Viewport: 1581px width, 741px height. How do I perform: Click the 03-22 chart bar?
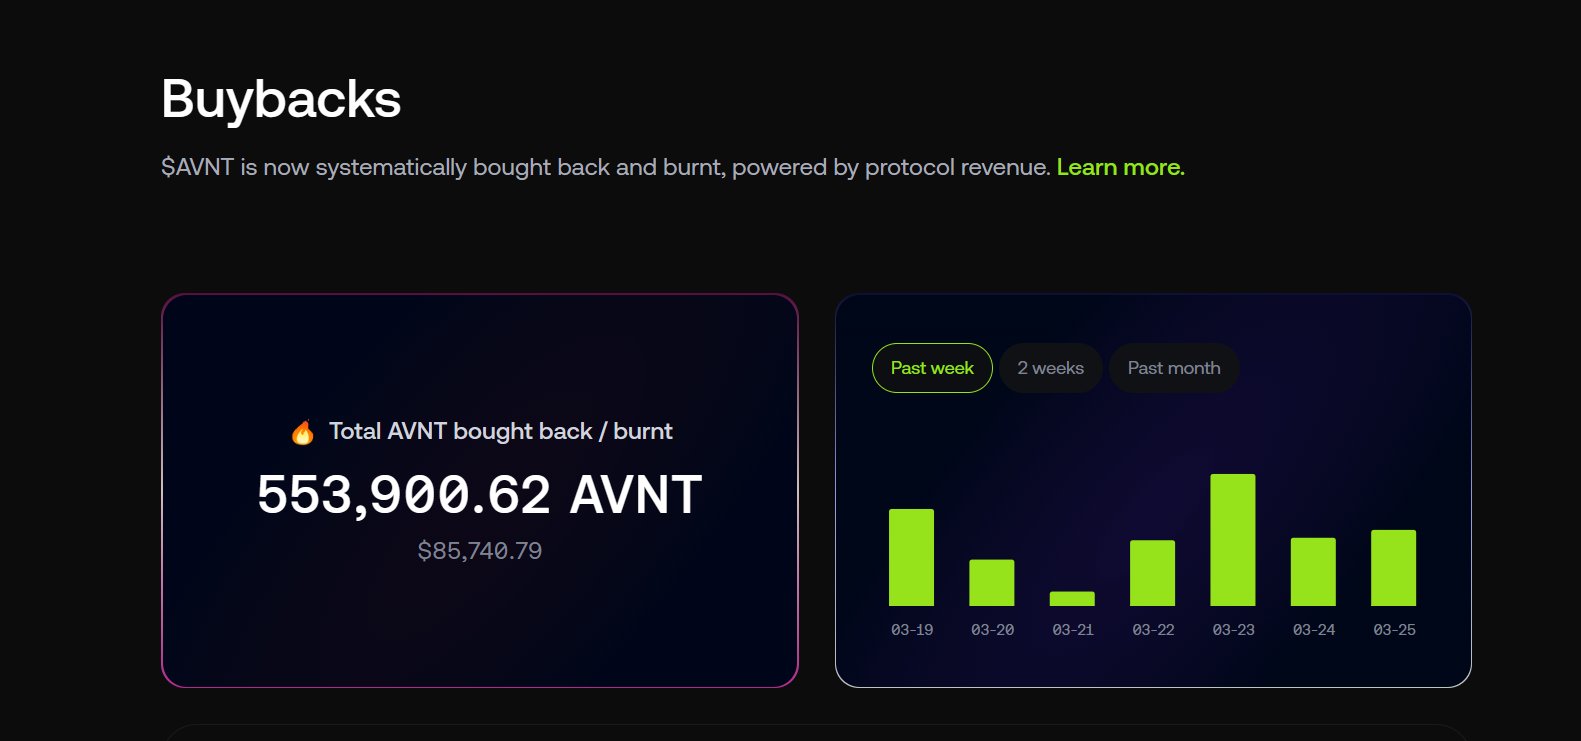click(1152, 573)
